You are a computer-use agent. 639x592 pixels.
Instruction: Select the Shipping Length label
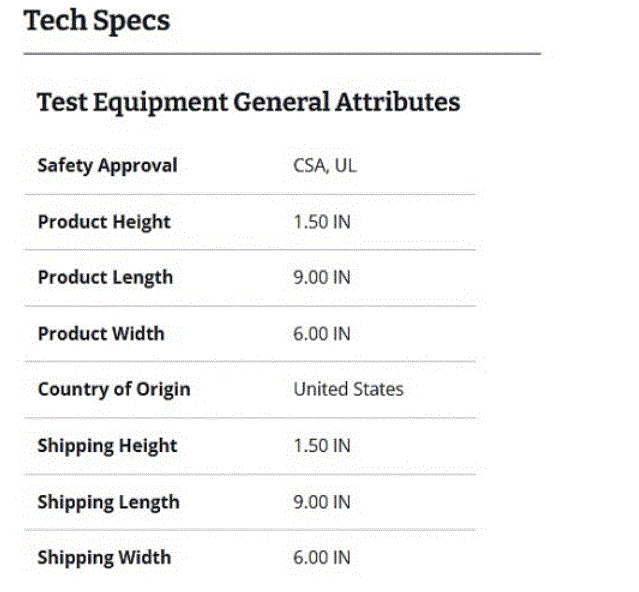coord(108,501)
